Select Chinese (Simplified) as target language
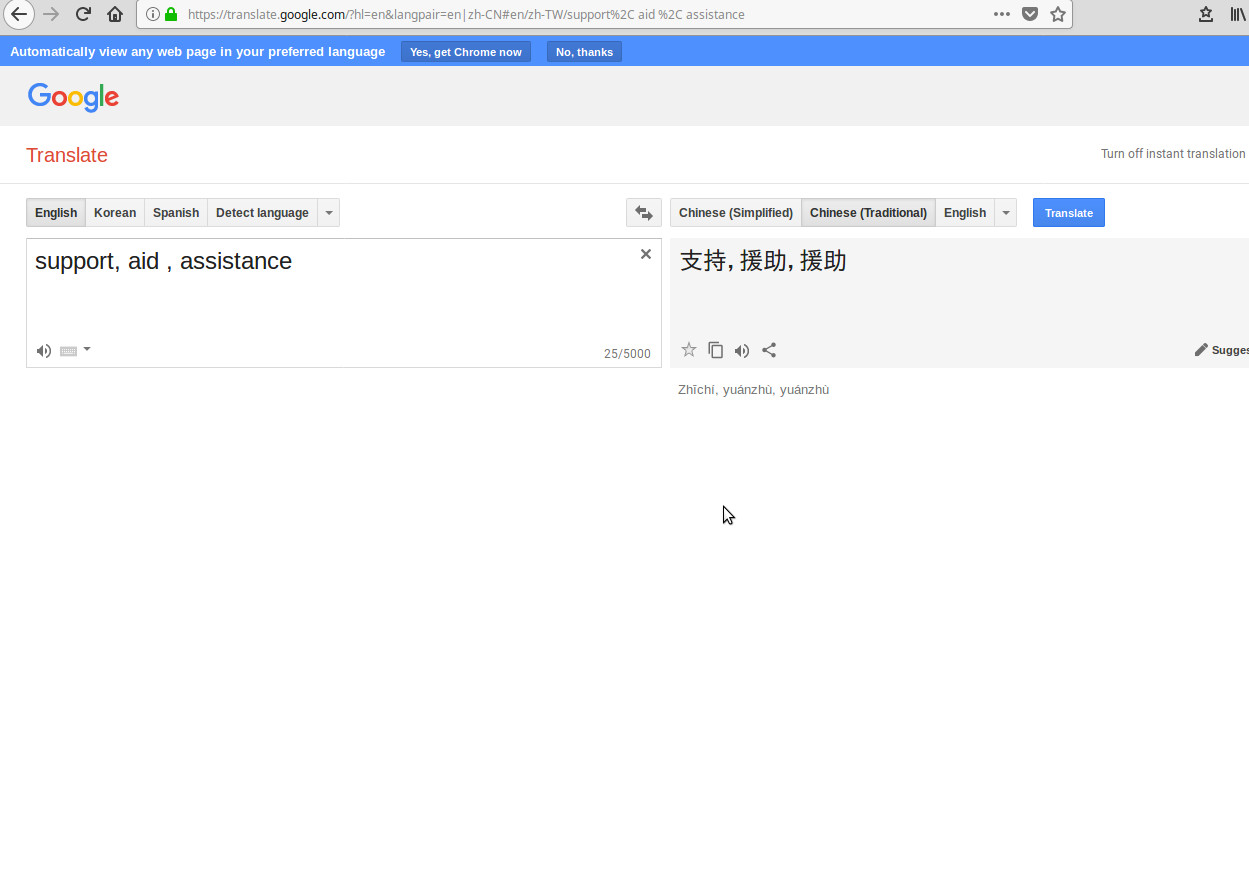The image size is (1249, 882). click(735, 213)
